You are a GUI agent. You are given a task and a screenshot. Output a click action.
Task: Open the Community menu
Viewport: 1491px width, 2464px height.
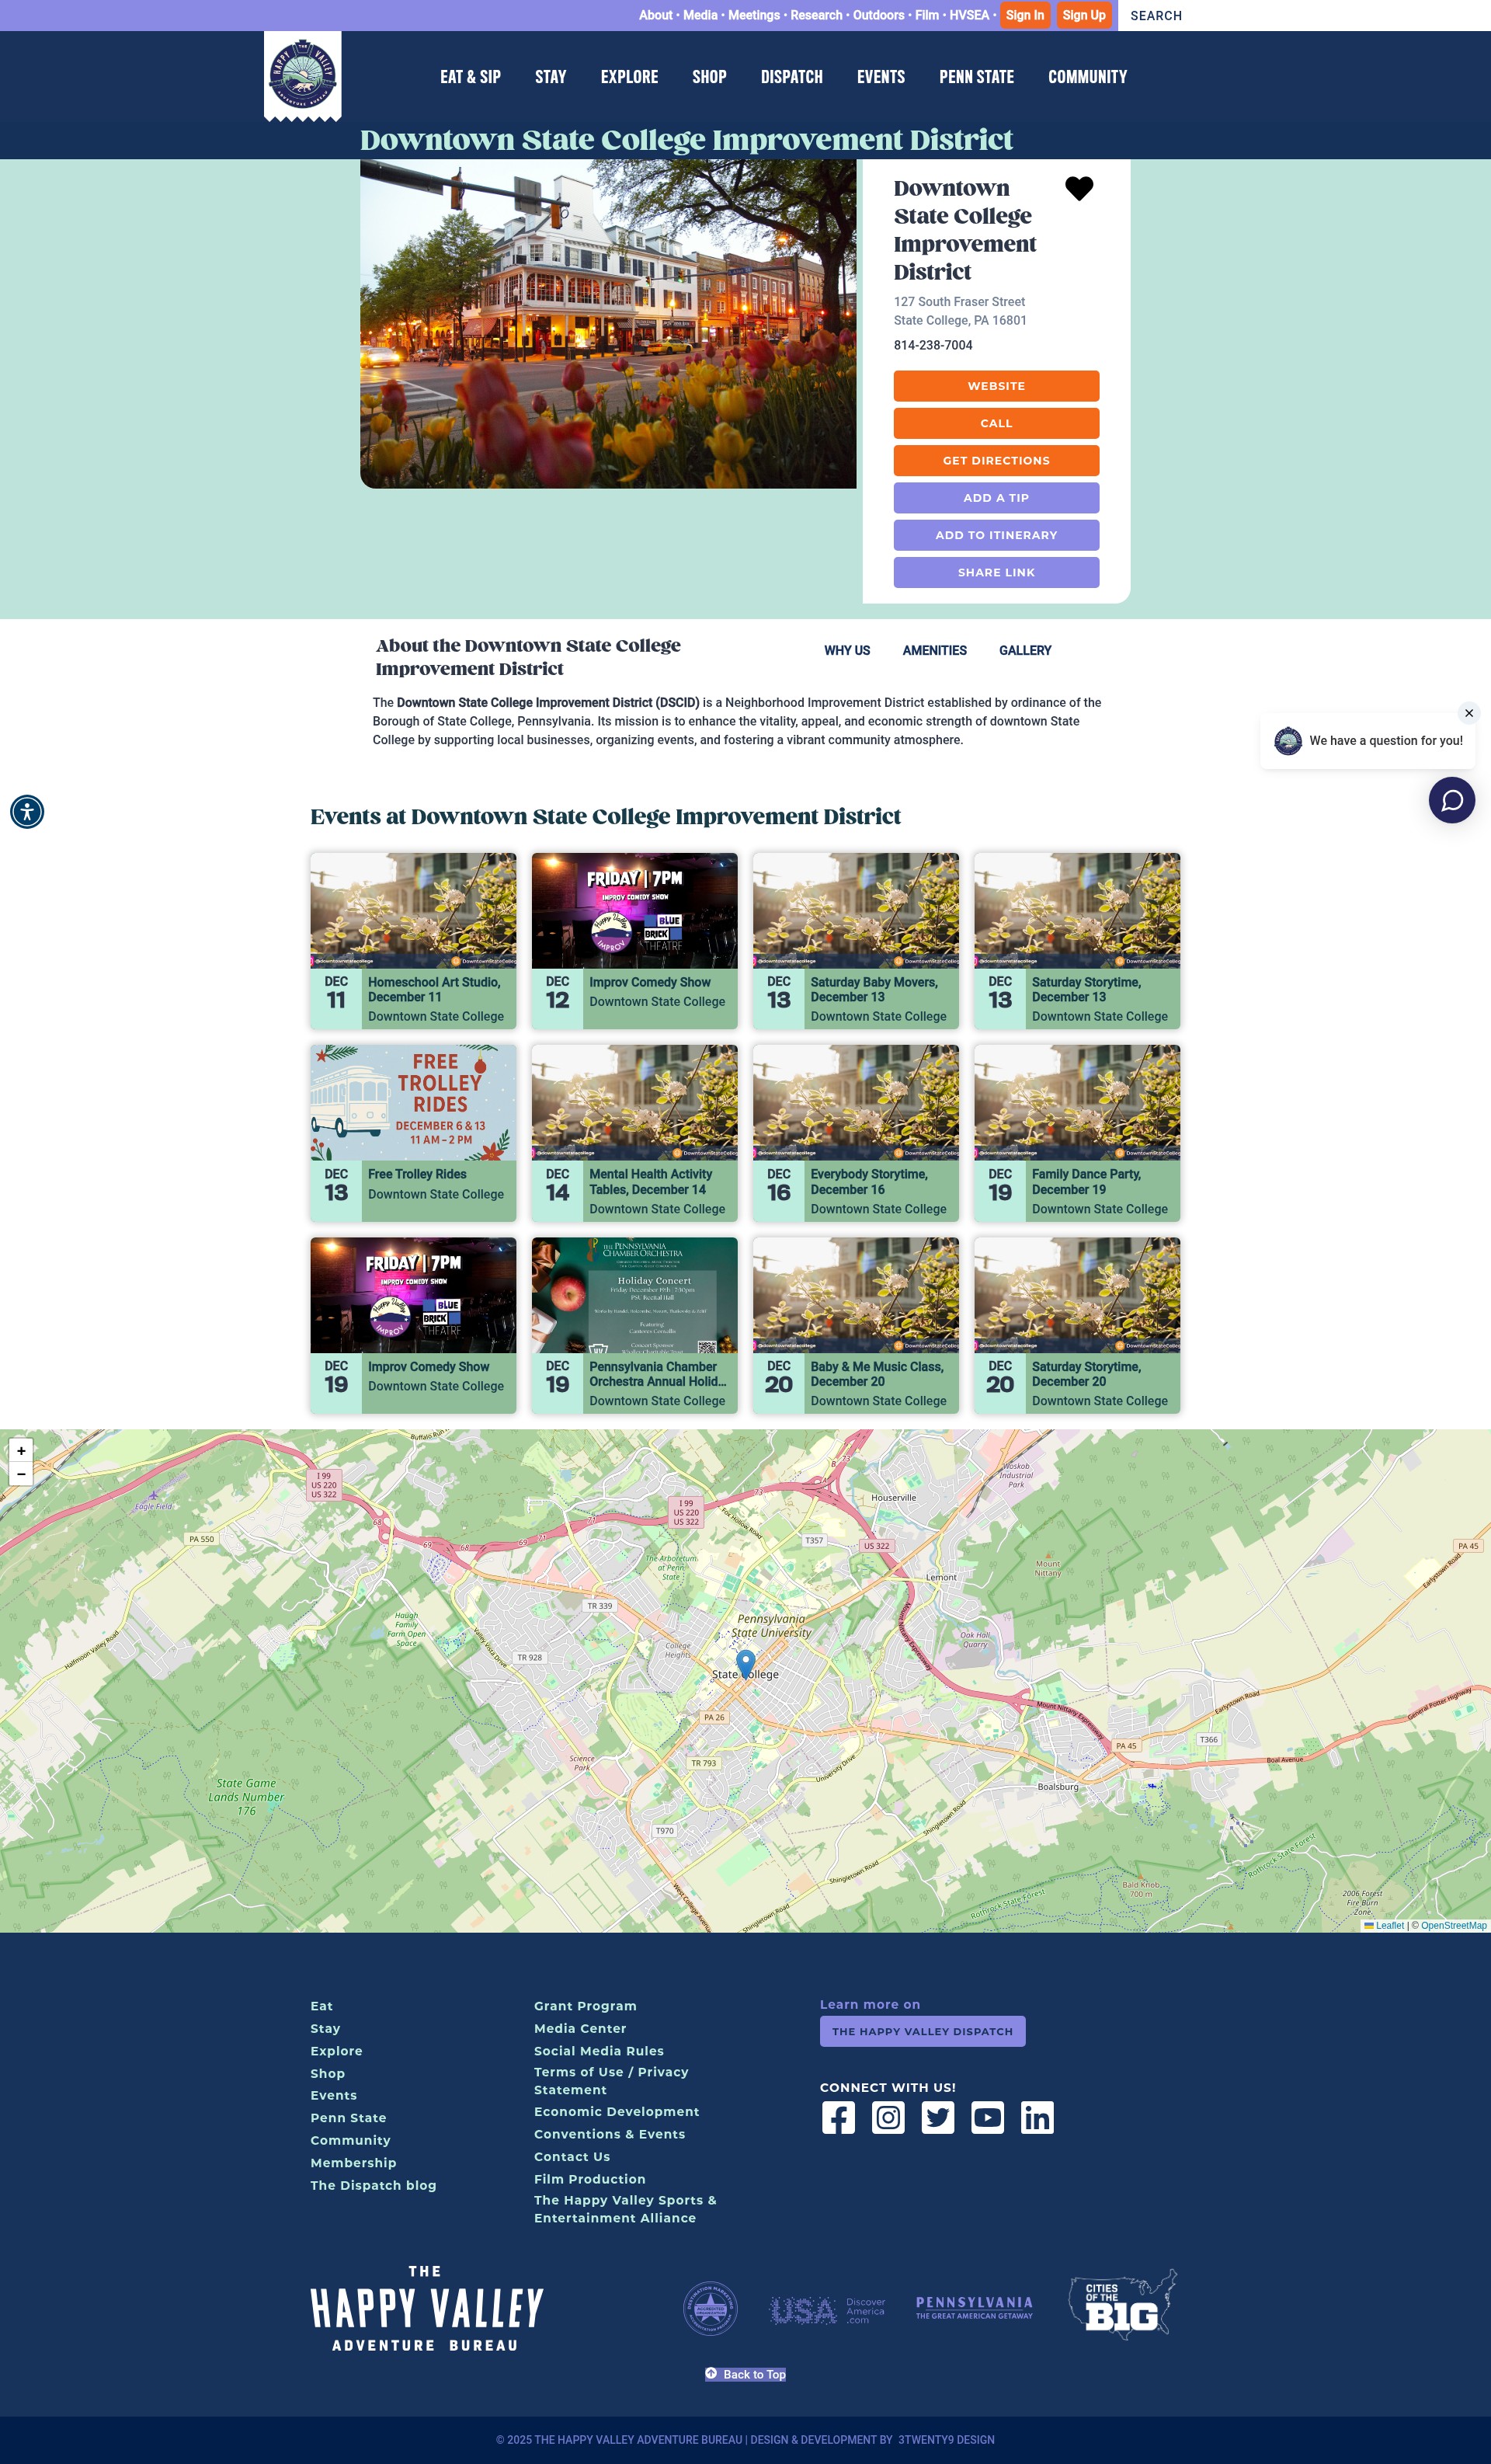pos(1087,77)
